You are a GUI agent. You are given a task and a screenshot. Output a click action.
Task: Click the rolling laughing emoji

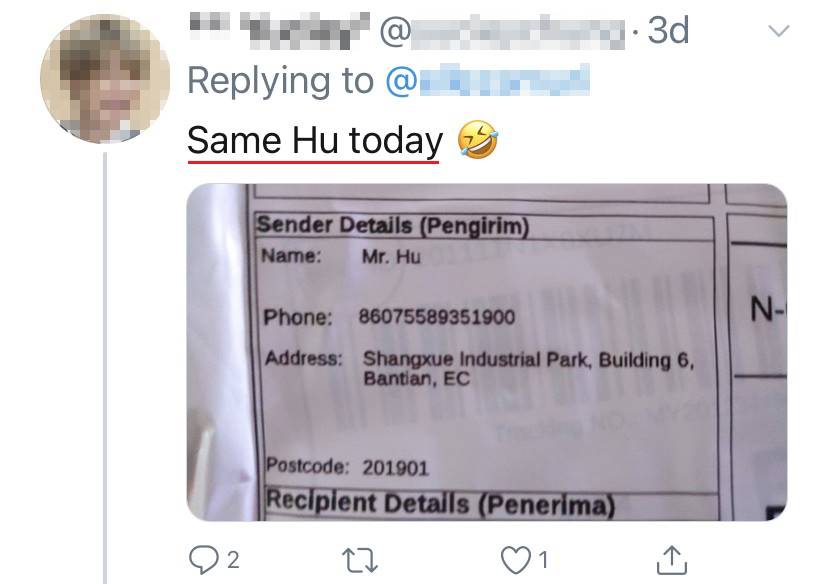(x=477, y=139)
